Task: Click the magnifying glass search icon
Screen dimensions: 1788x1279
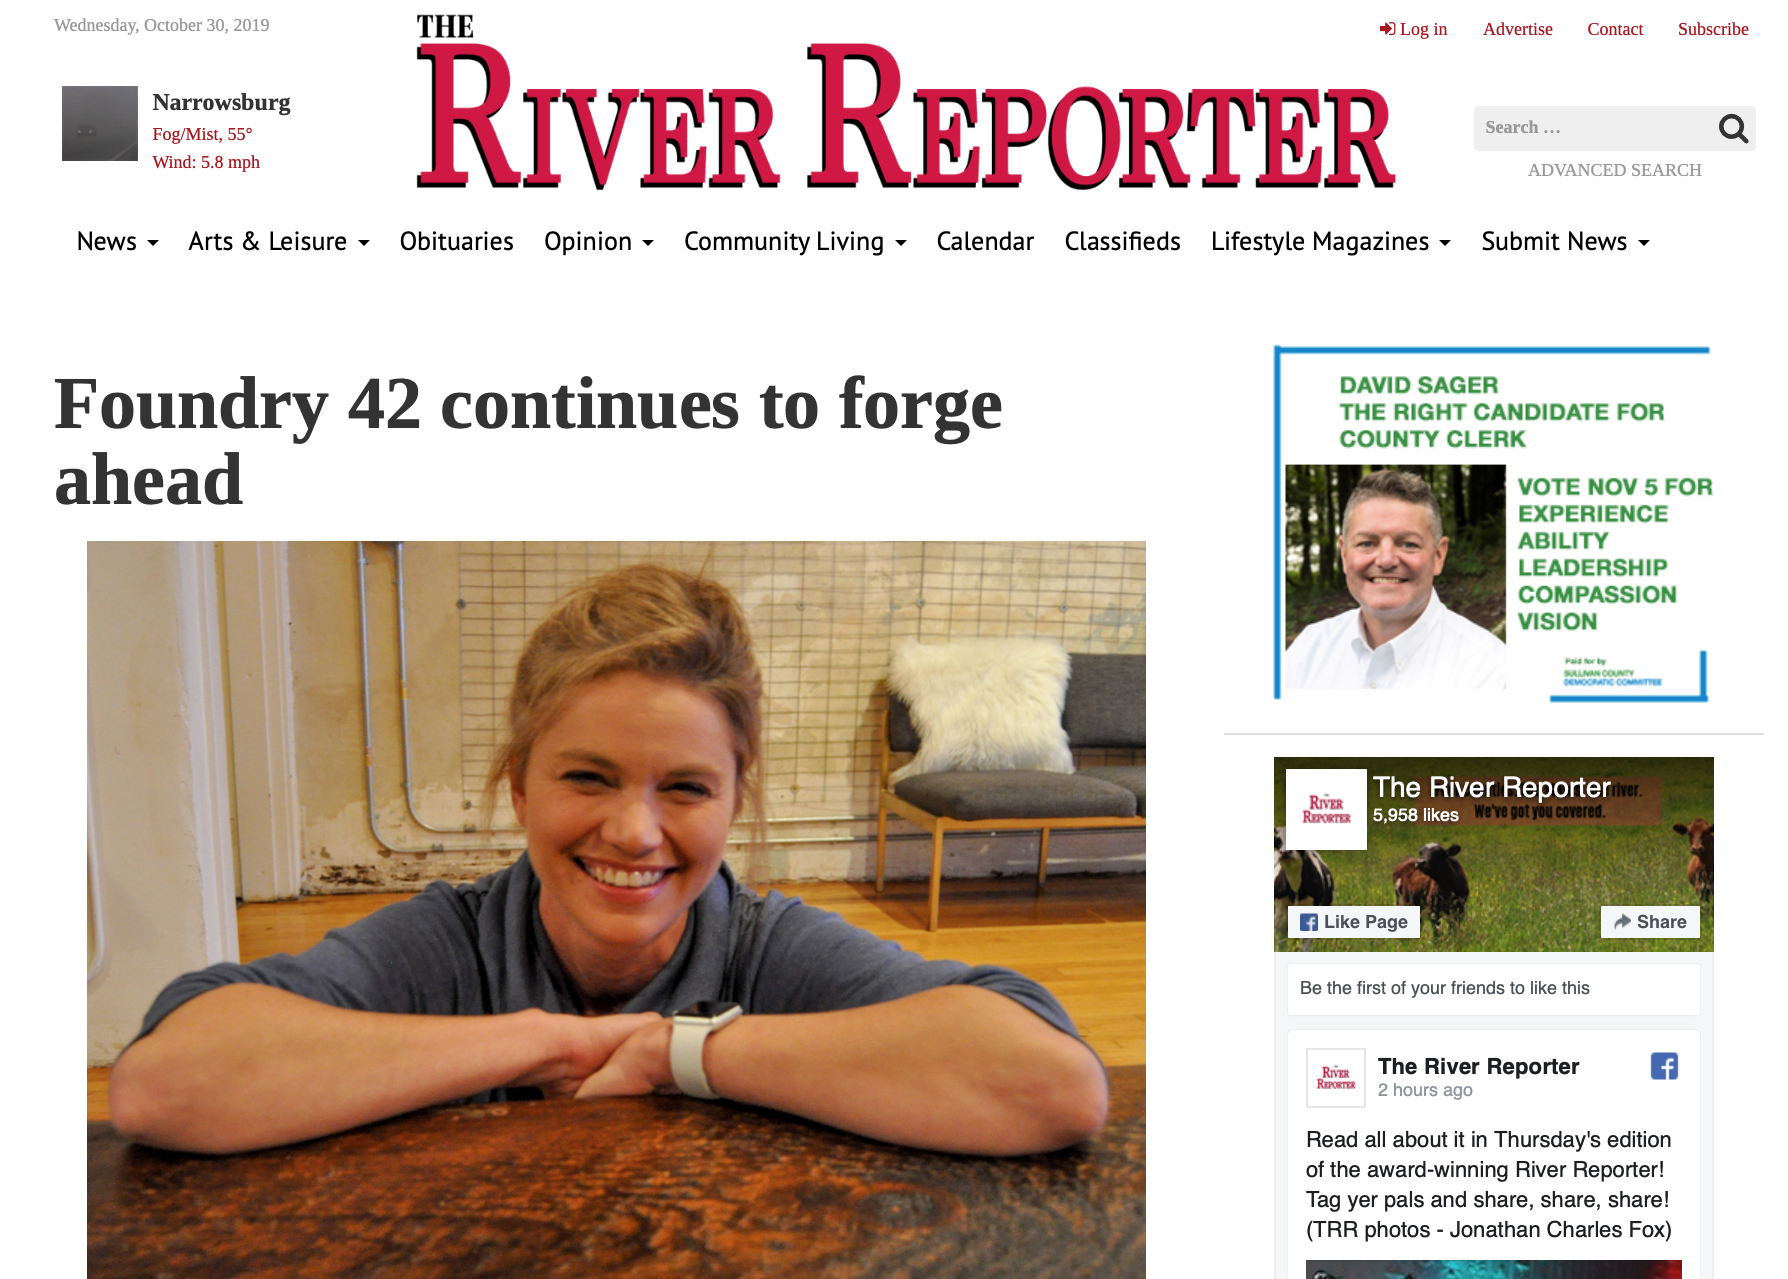Action: tap(1733, 128)
